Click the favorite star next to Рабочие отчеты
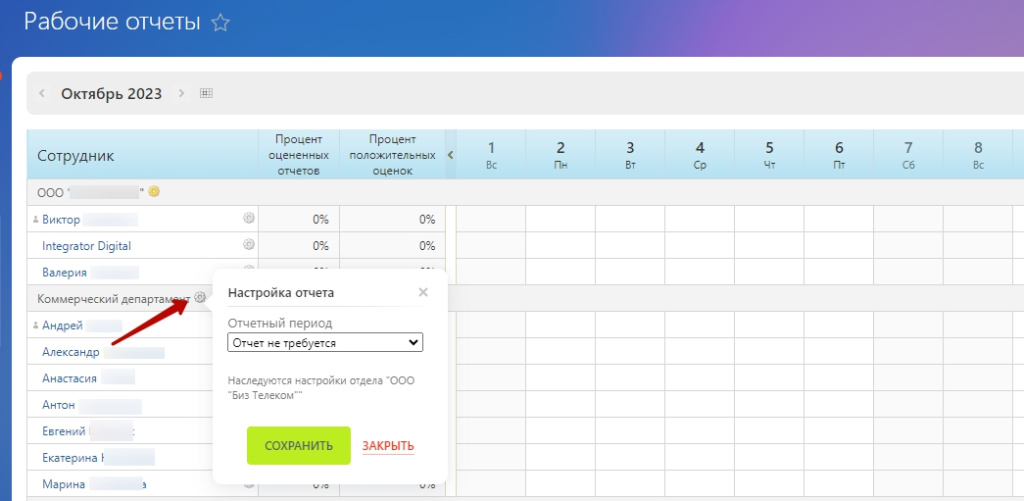This screenshot has width=1024, height=501. click(x=221, y=23)
